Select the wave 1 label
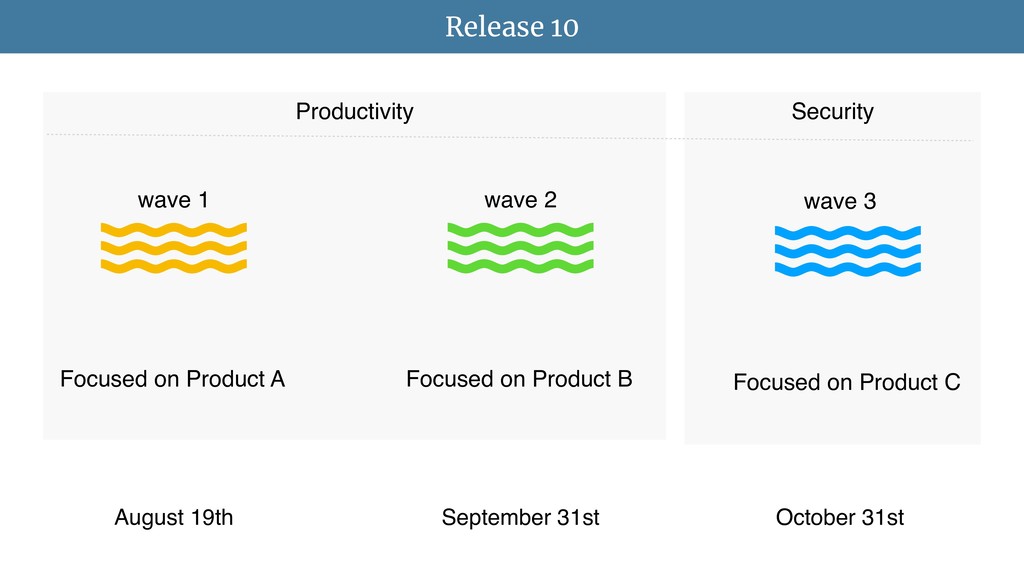 pyautogui.click(x=173, y=200)
